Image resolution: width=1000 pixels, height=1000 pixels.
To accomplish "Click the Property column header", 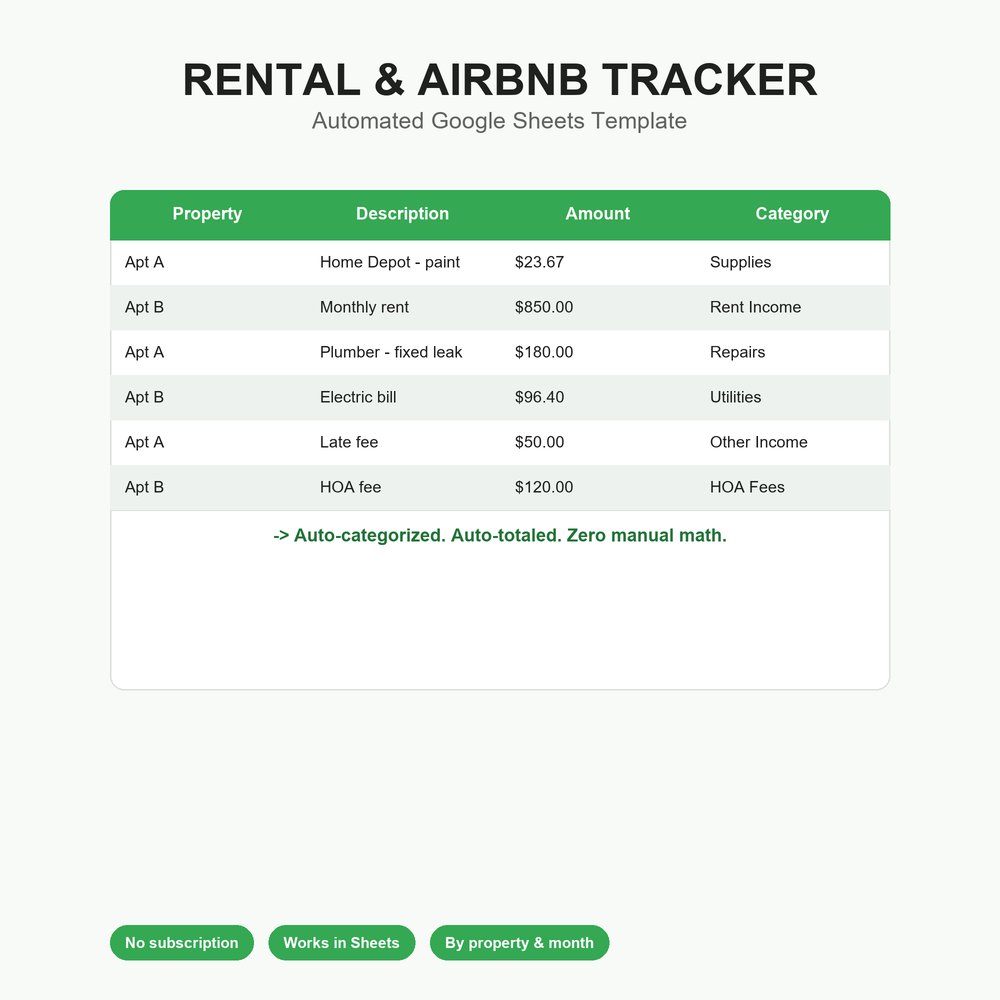I will point(207,214).
